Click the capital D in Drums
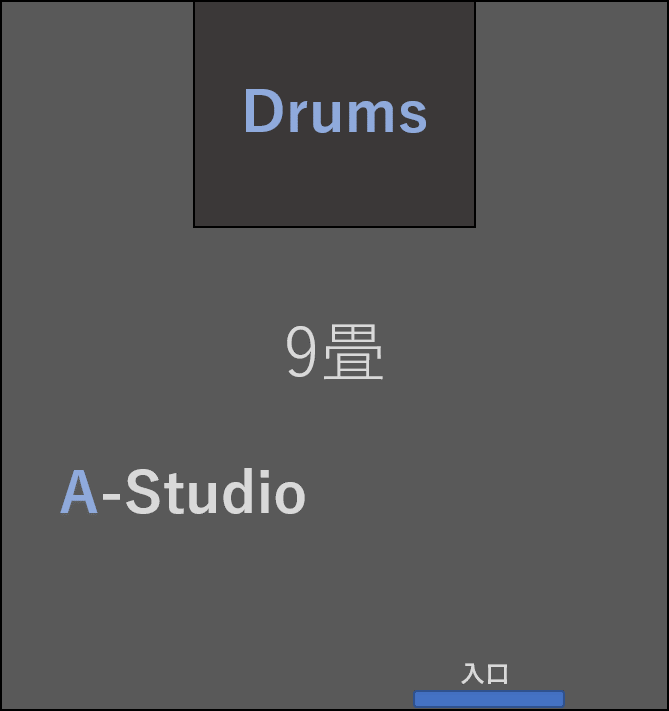The width and height of the screenshot is (669, 711). point(264,111)
